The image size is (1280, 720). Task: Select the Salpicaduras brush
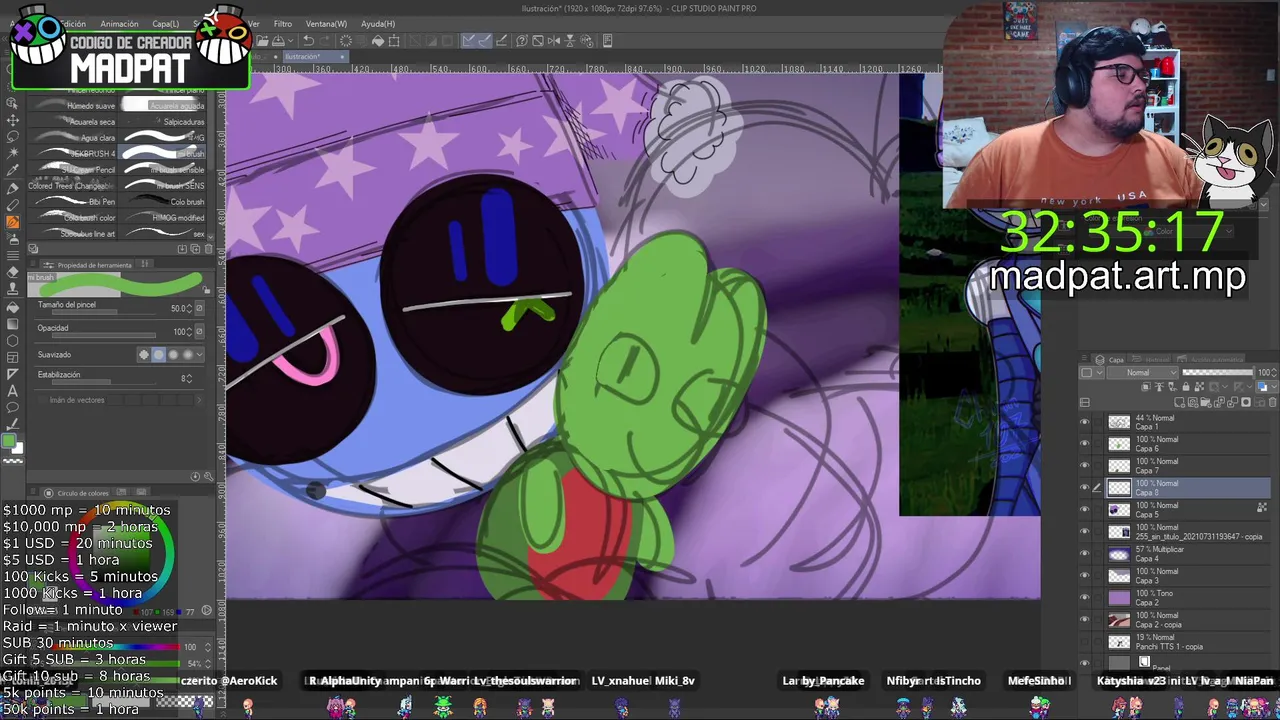(164, 121)
